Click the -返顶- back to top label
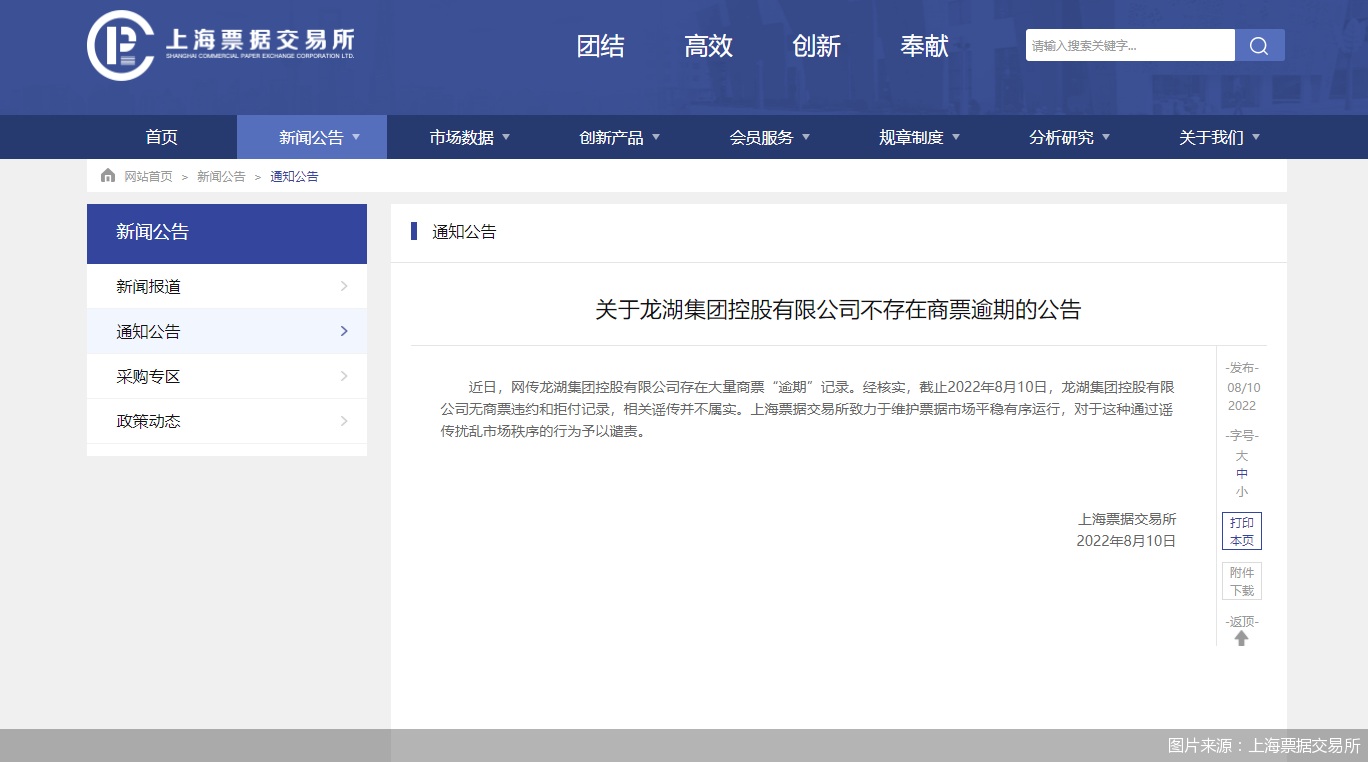1368x762 pixels. (1242, 621)
